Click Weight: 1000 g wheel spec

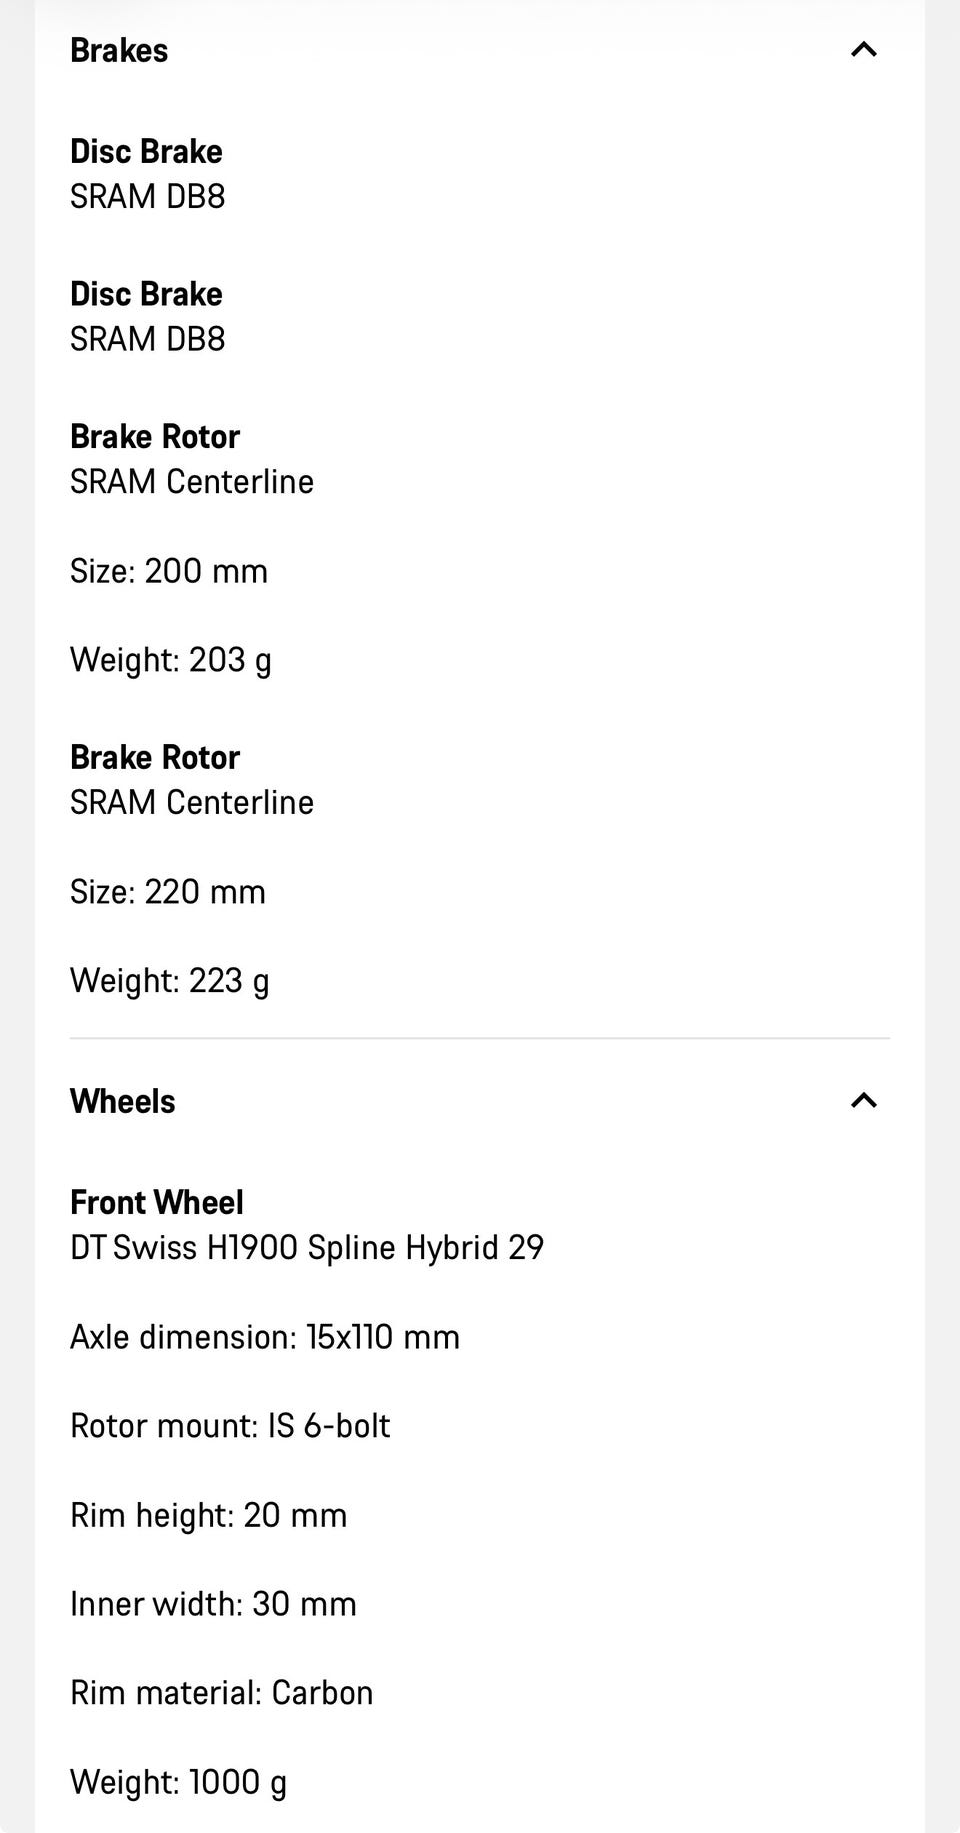[x=179, y=1782]
